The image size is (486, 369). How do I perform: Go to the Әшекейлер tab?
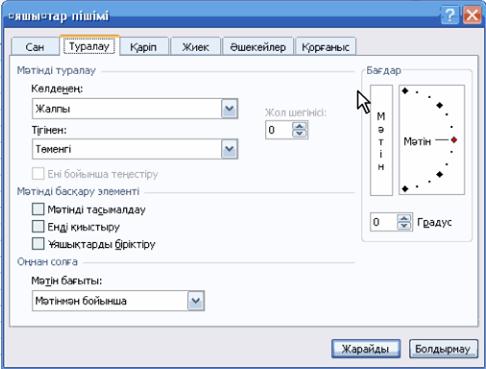(x=258, y=47)
